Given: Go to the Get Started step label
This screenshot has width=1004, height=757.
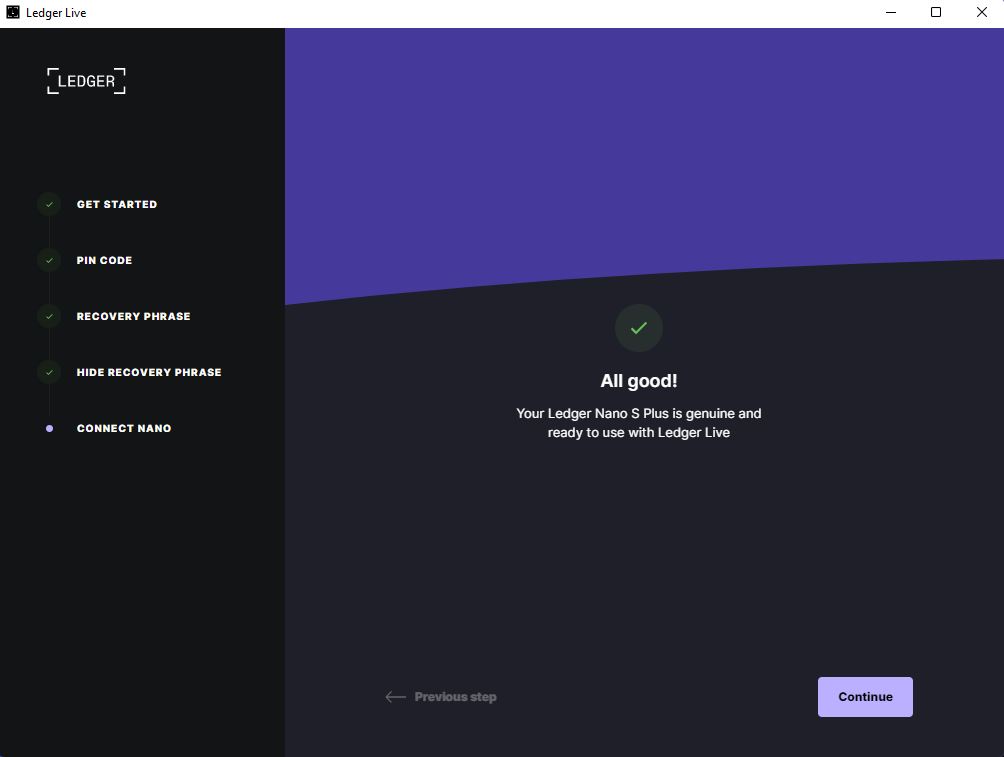Looking at the screenshot, I should pyautogui.click(x=117, y=204).
